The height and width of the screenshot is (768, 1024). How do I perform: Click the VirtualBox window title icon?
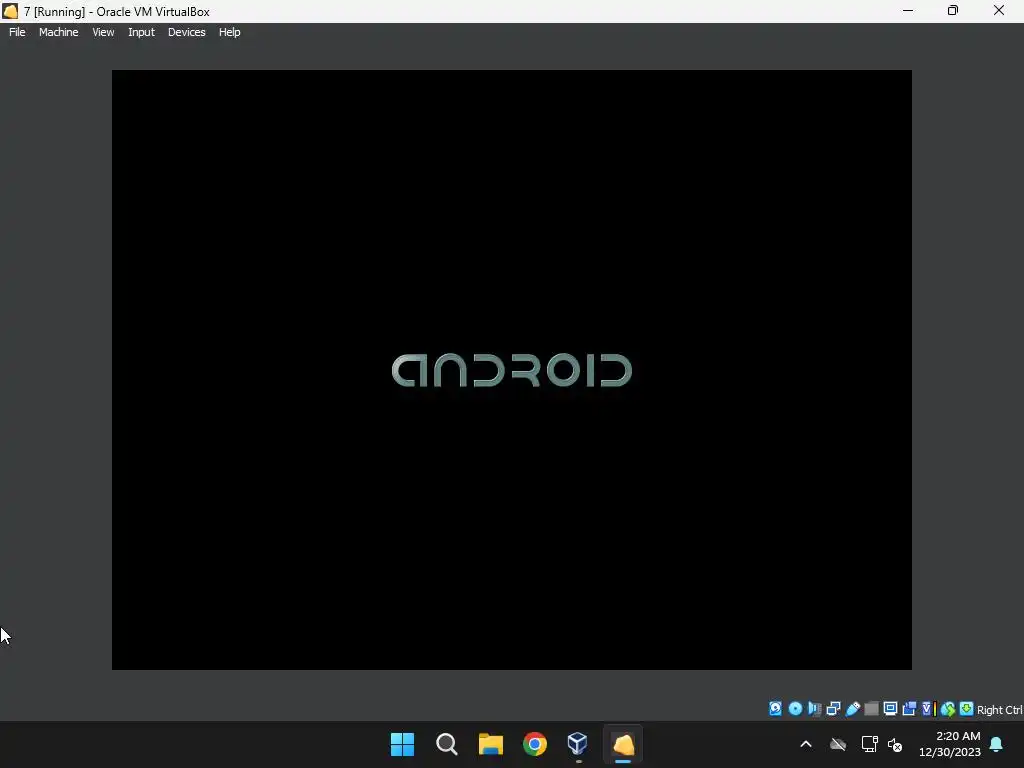point(10,11)
